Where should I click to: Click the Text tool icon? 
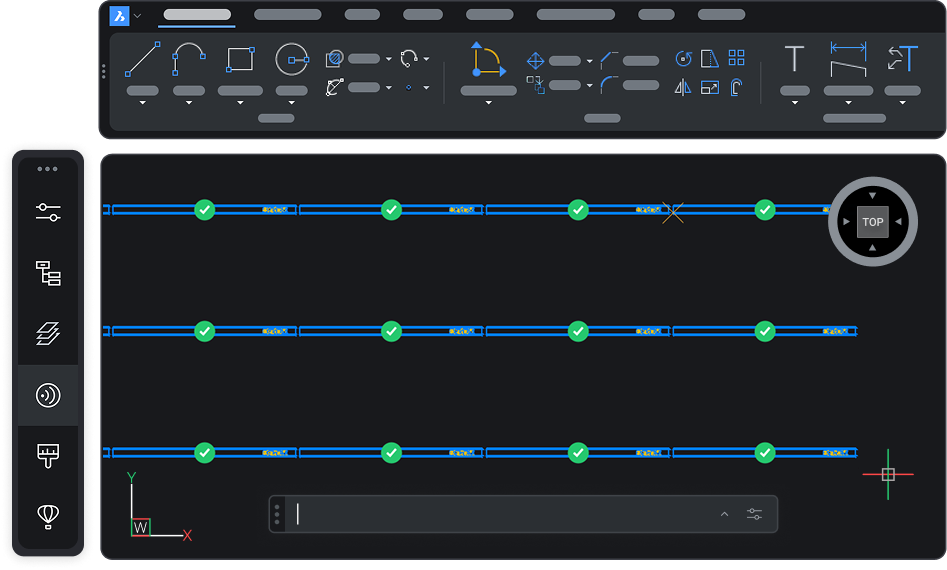[794, 59]
